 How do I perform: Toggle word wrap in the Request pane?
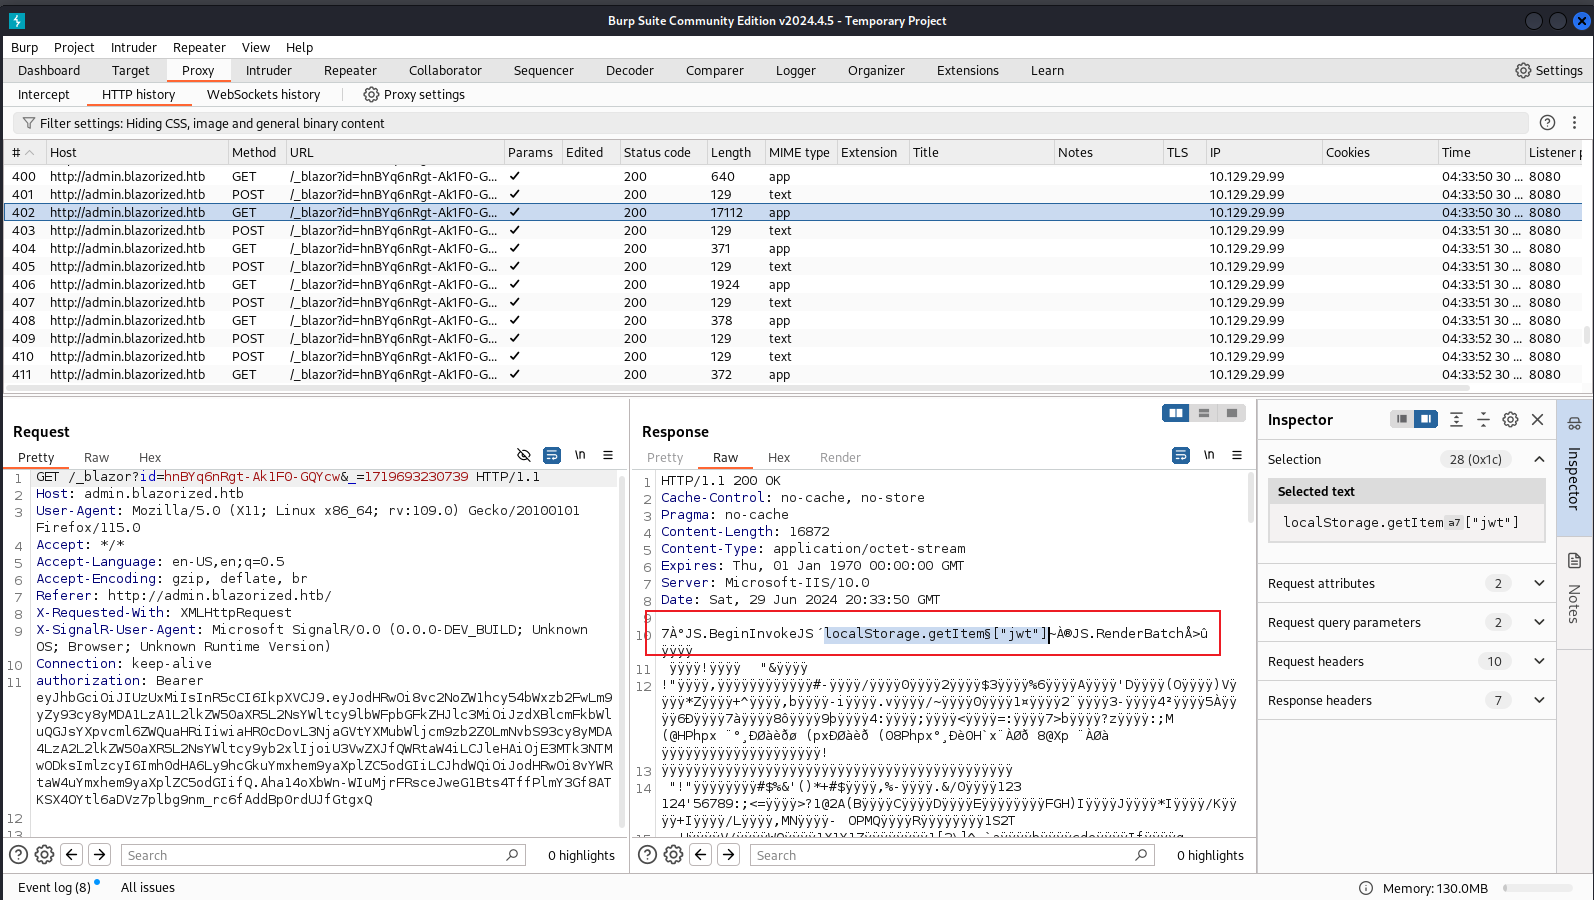[x=552, y=455]
